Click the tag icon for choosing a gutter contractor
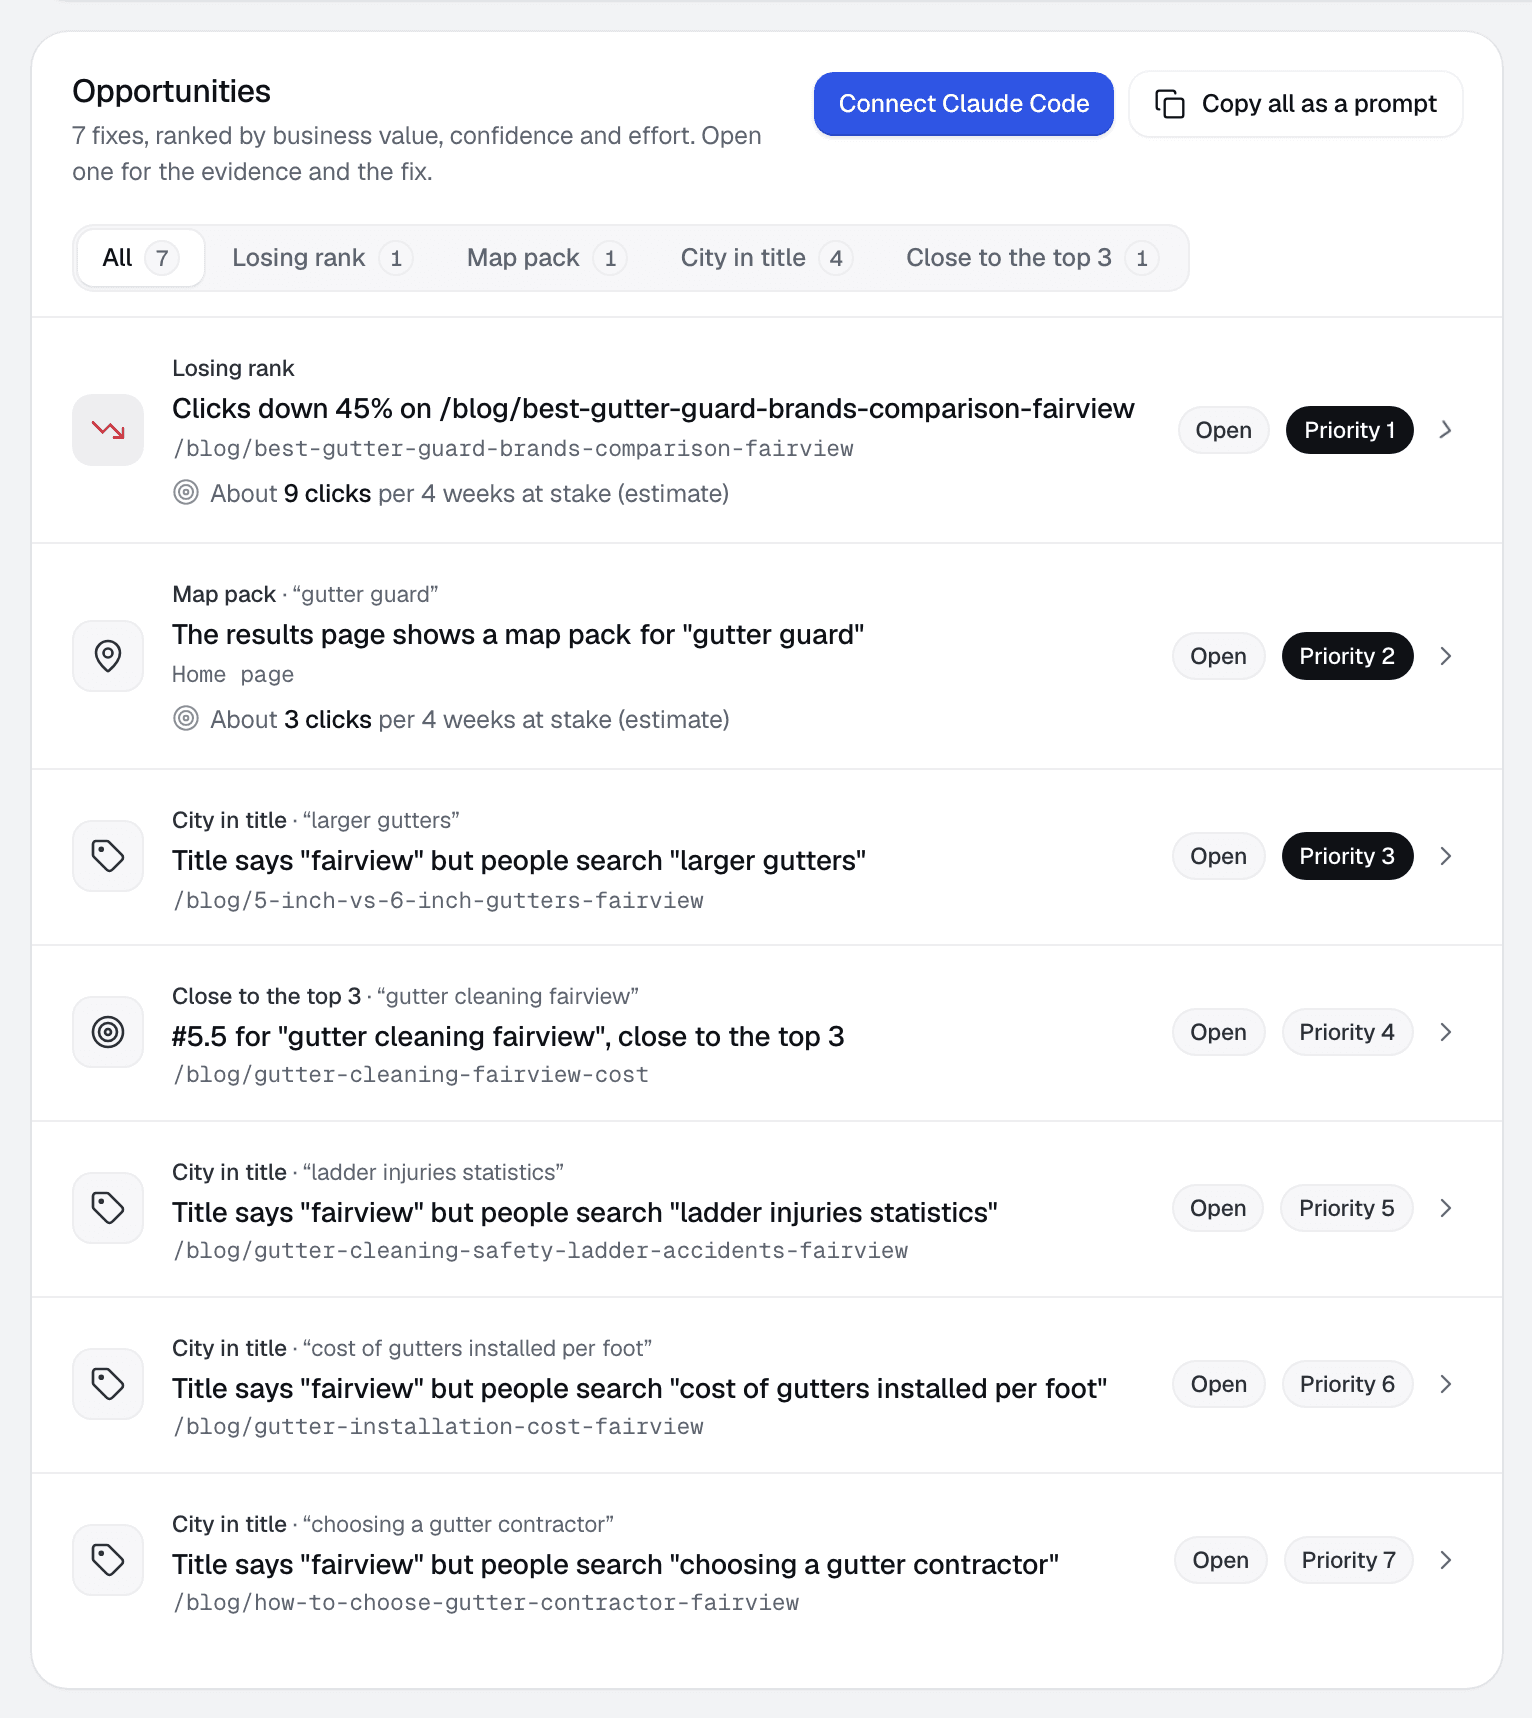The image size is (1532, 1718). (x=108, y=1560)
